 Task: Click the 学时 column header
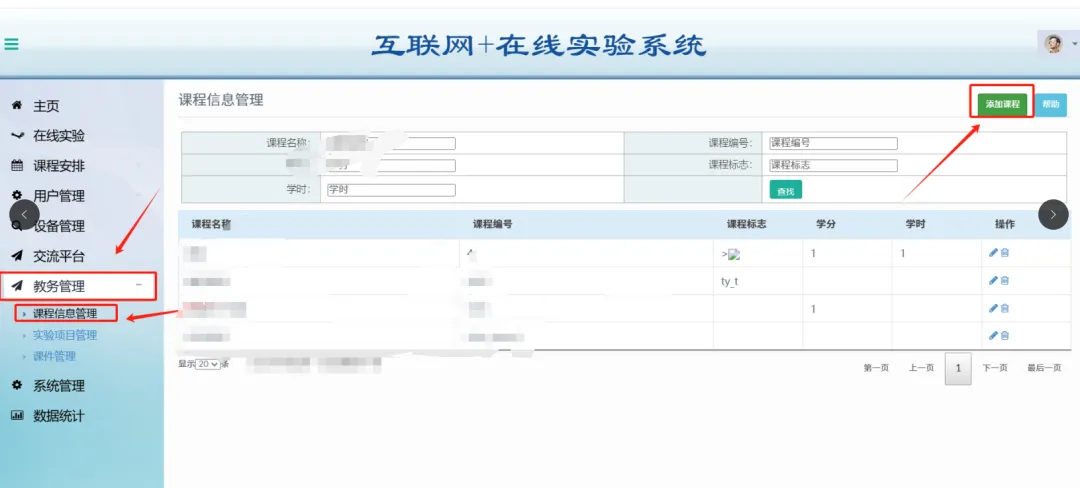[915, 224]
